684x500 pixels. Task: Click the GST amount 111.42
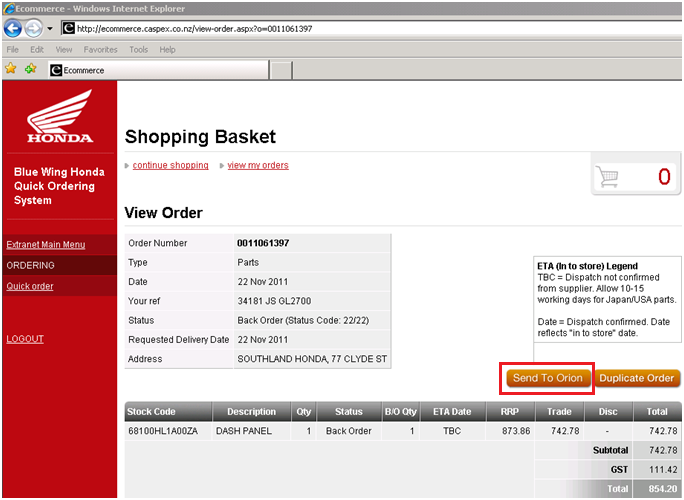(x=663, y=469)
